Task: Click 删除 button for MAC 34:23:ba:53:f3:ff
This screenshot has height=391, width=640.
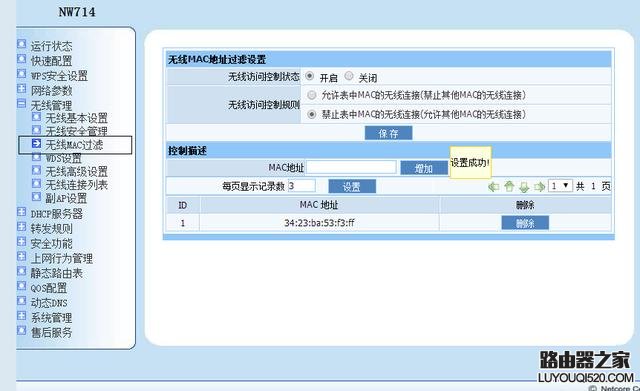Action: (525, 223)
